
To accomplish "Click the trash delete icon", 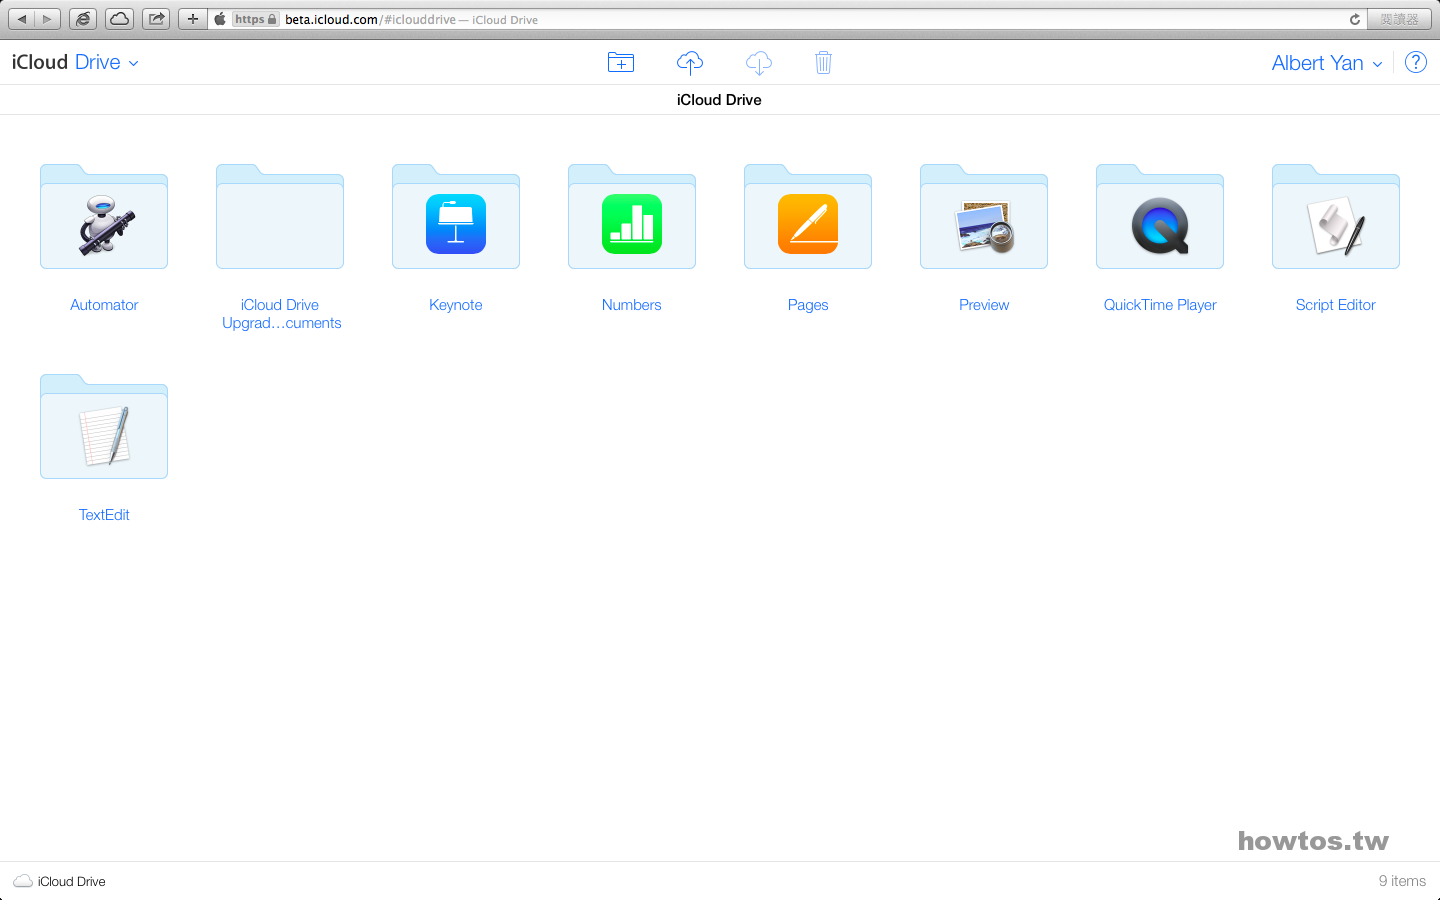I will 823,63.
